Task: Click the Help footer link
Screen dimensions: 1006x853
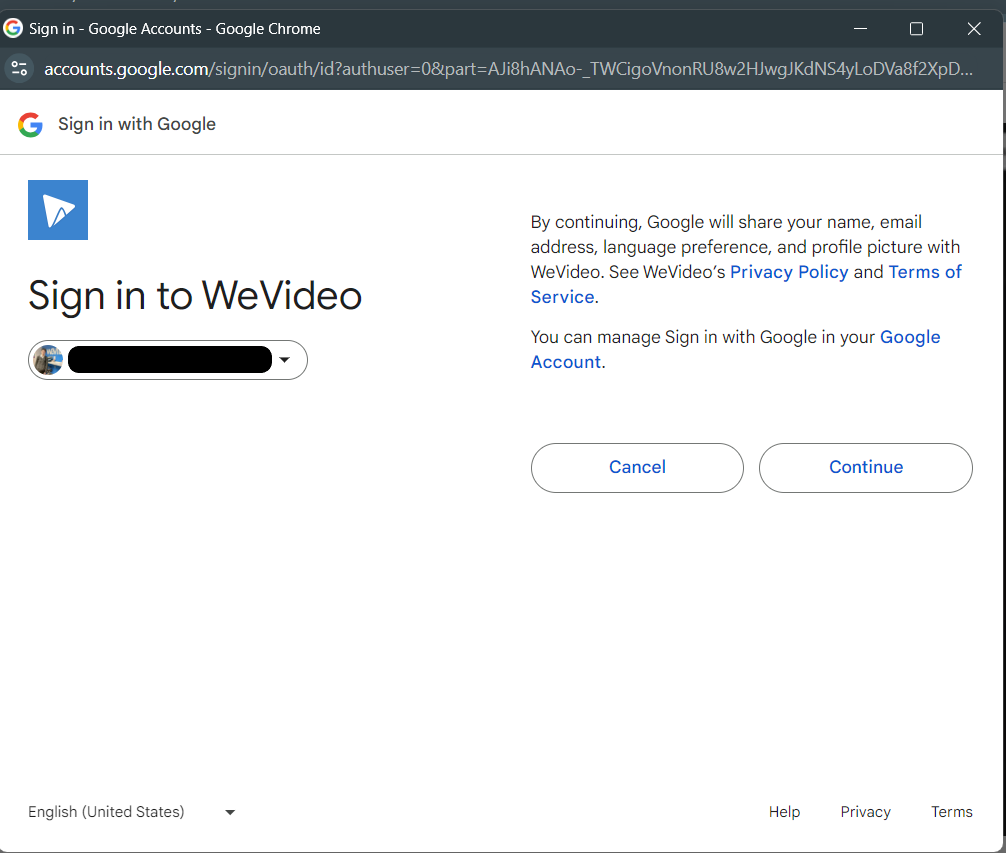Action: point(784,812)
